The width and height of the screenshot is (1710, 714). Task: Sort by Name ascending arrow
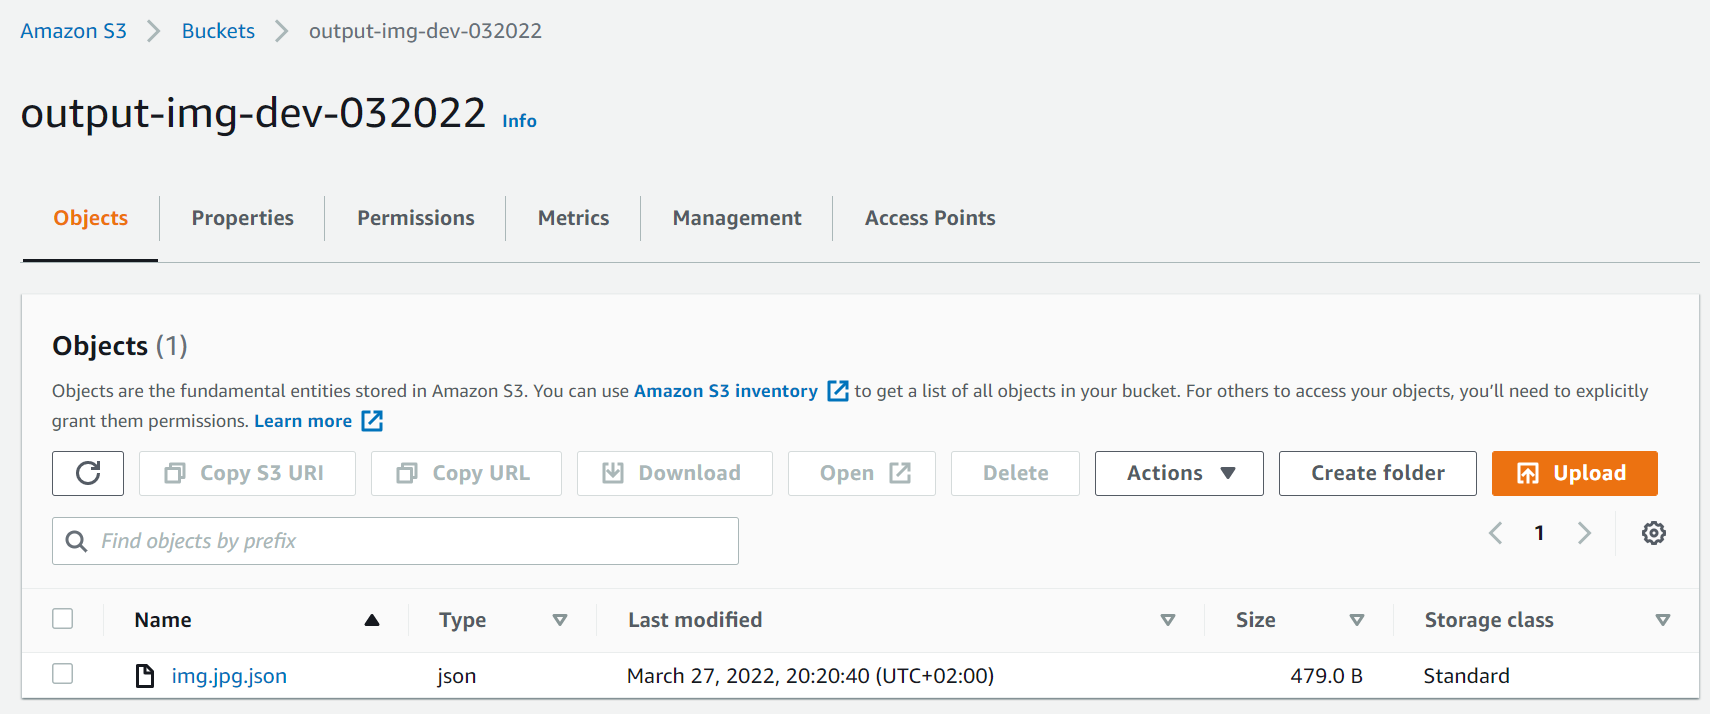(372, 620)
